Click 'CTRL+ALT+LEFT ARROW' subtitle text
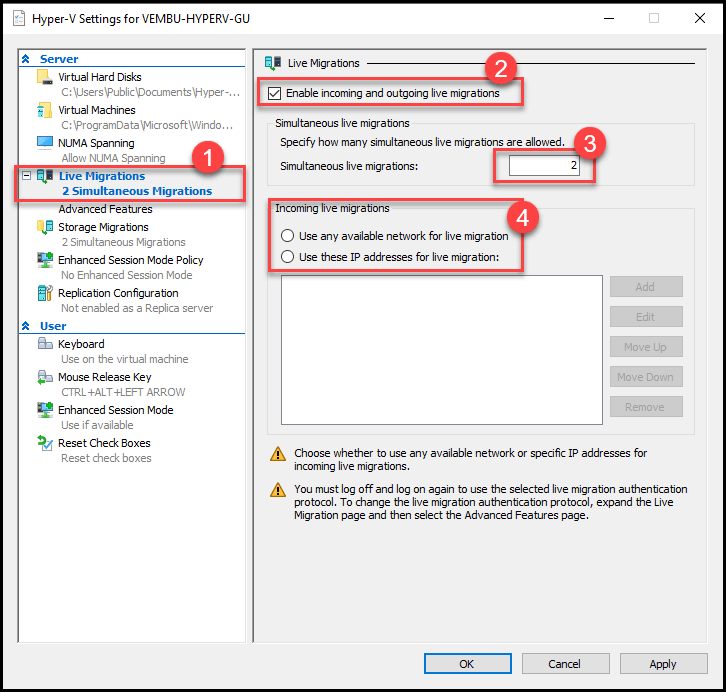 123,393
